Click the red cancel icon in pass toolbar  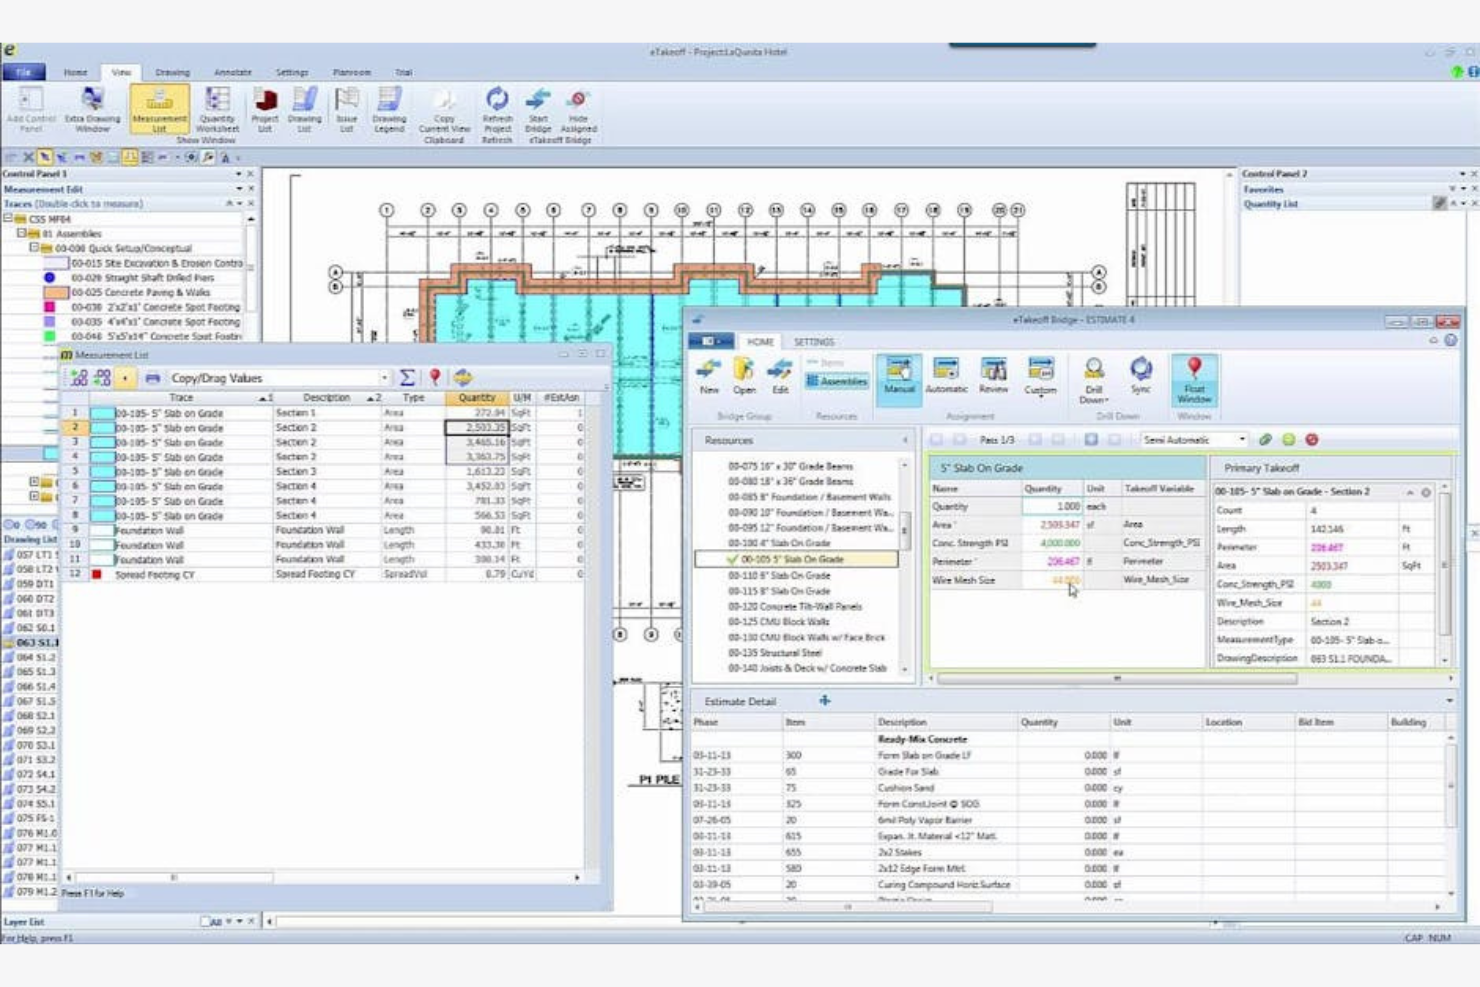[1311, 440]
